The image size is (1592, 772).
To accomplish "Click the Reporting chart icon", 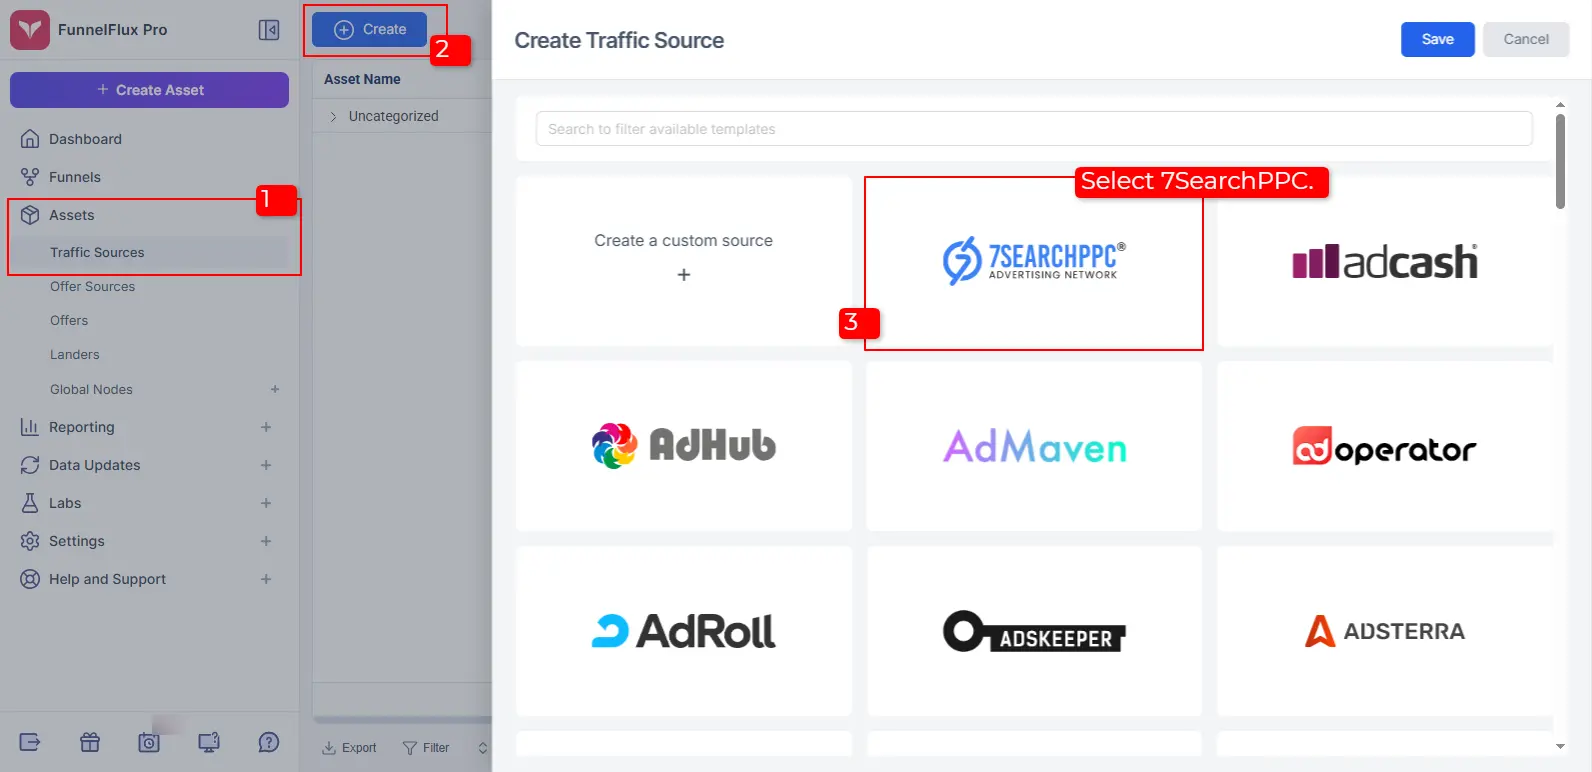I will (30, 427).
